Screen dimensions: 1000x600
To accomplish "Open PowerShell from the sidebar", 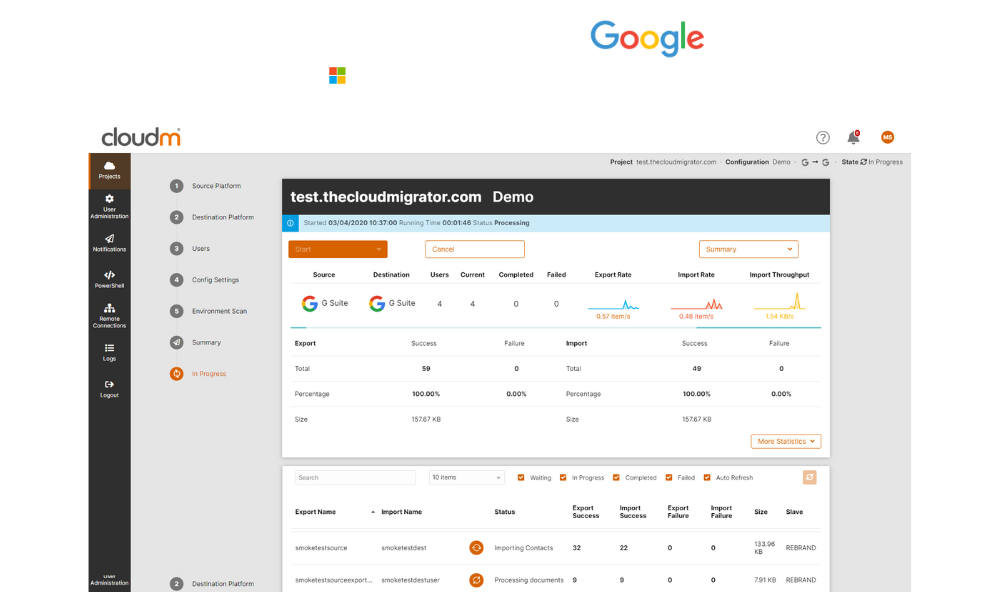I will (109, 278).
